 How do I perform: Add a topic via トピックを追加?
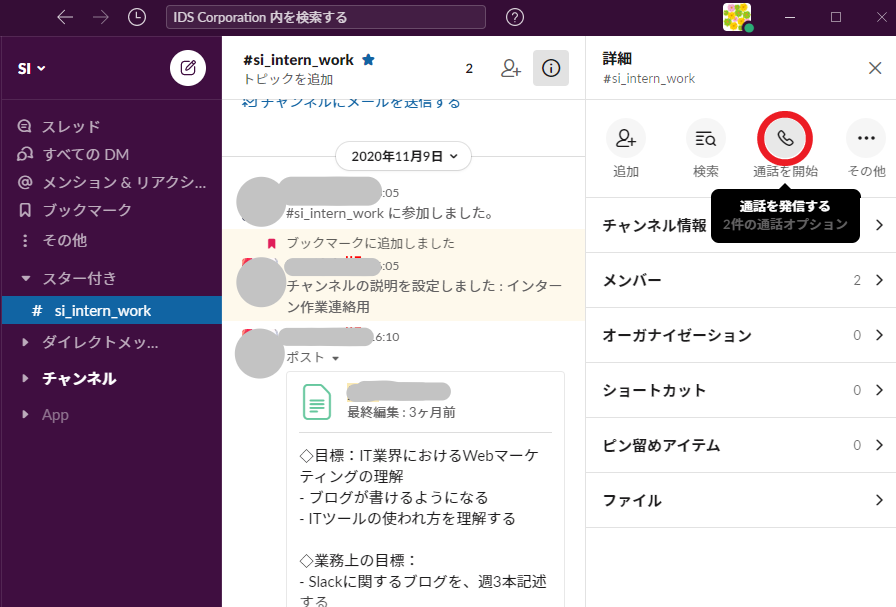point(271,78)
